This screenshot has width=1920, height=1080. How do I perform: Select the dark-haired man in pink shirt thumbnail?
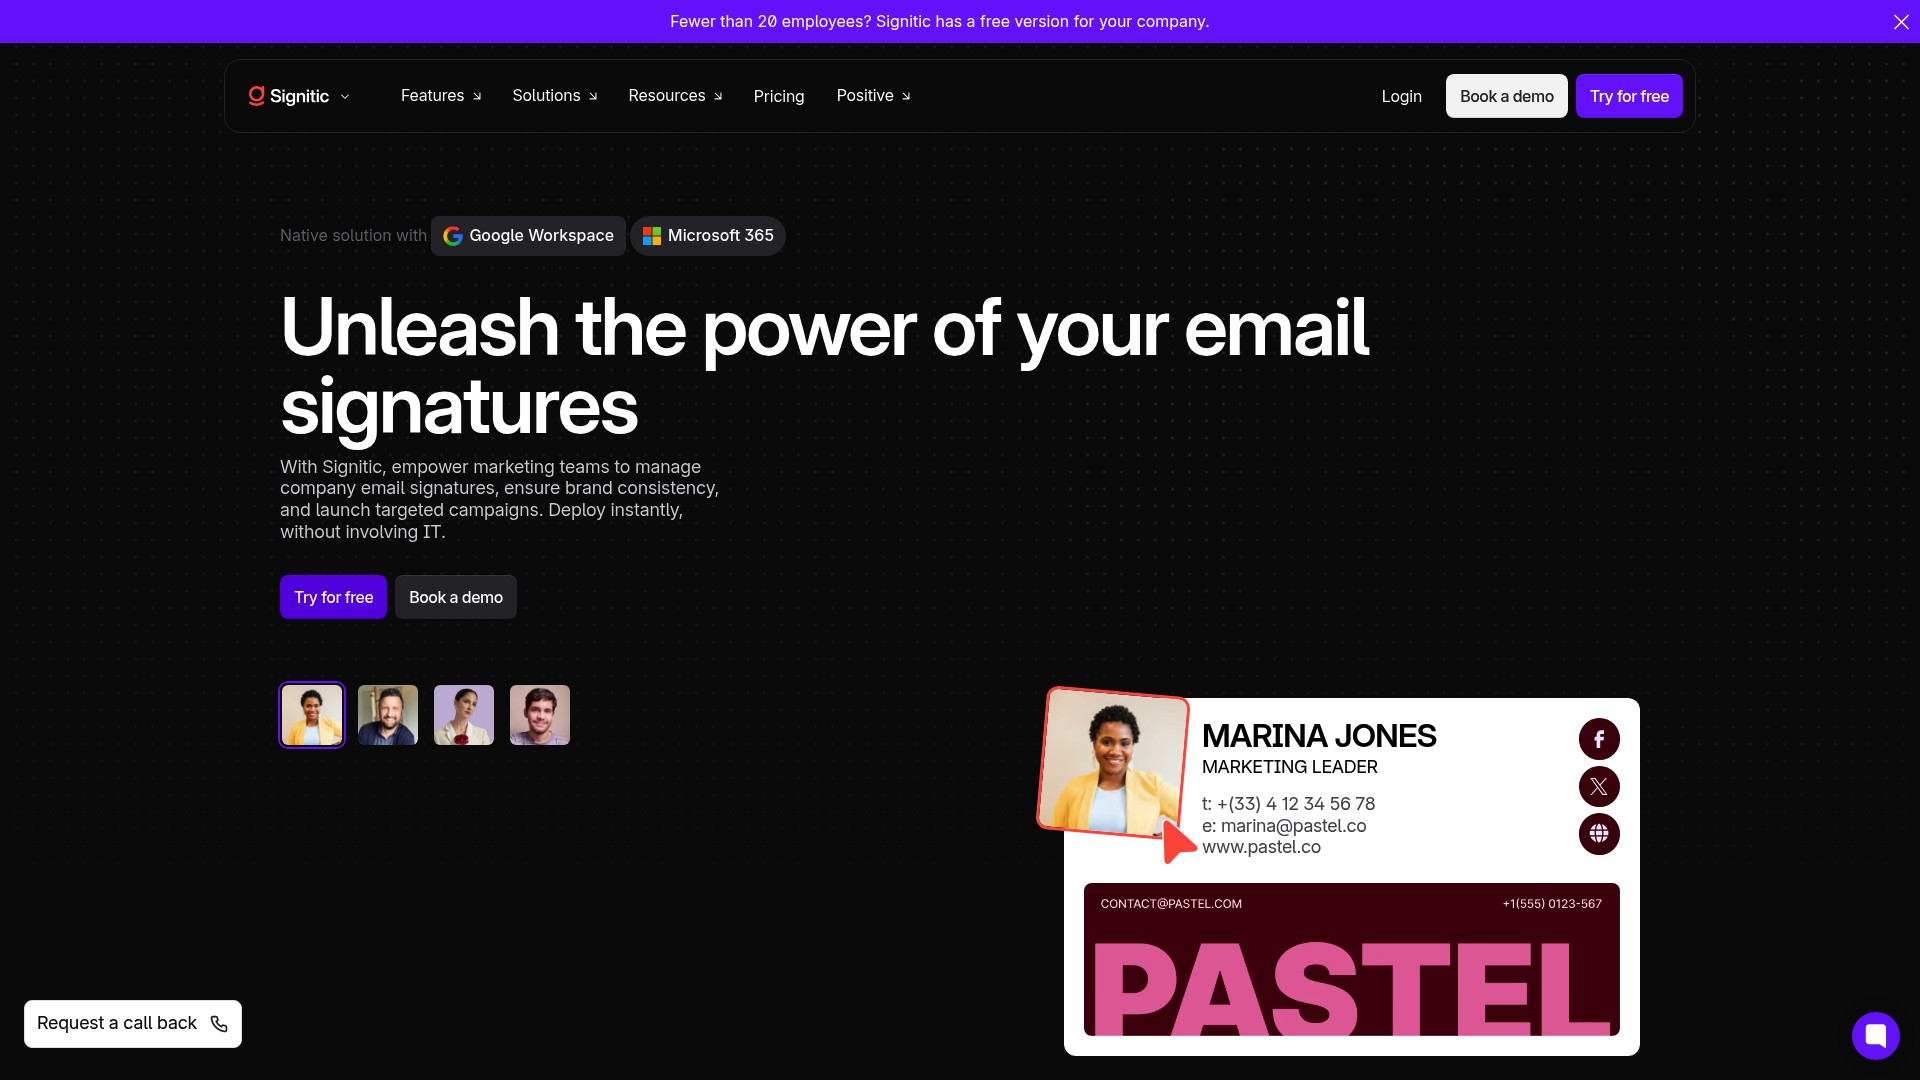[x=540, y=715]
